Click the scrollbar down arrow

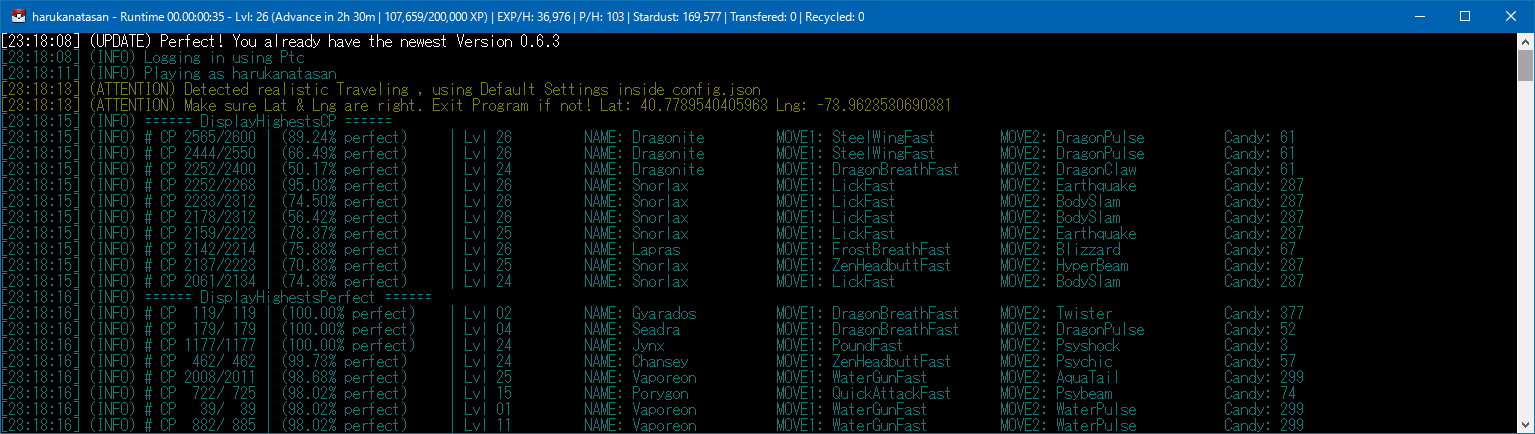tap(1525, 425)
